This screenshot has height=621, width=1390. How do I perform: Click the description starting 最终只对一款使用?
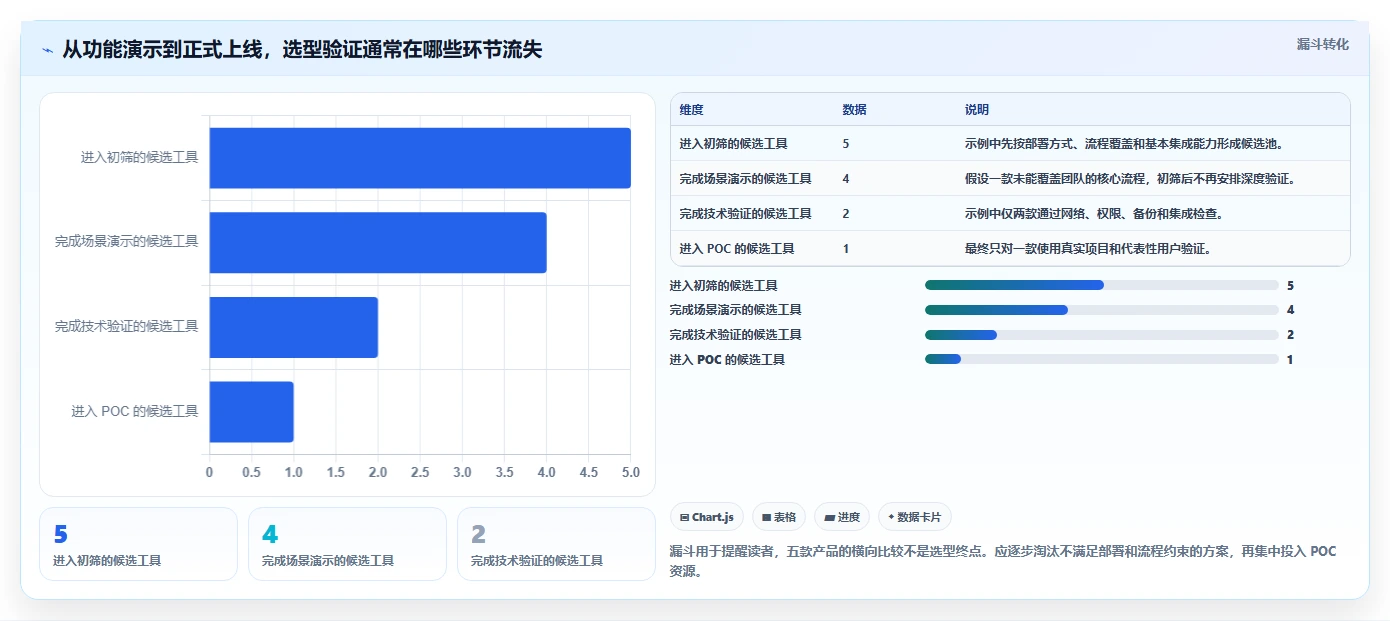coord(1088,249)
